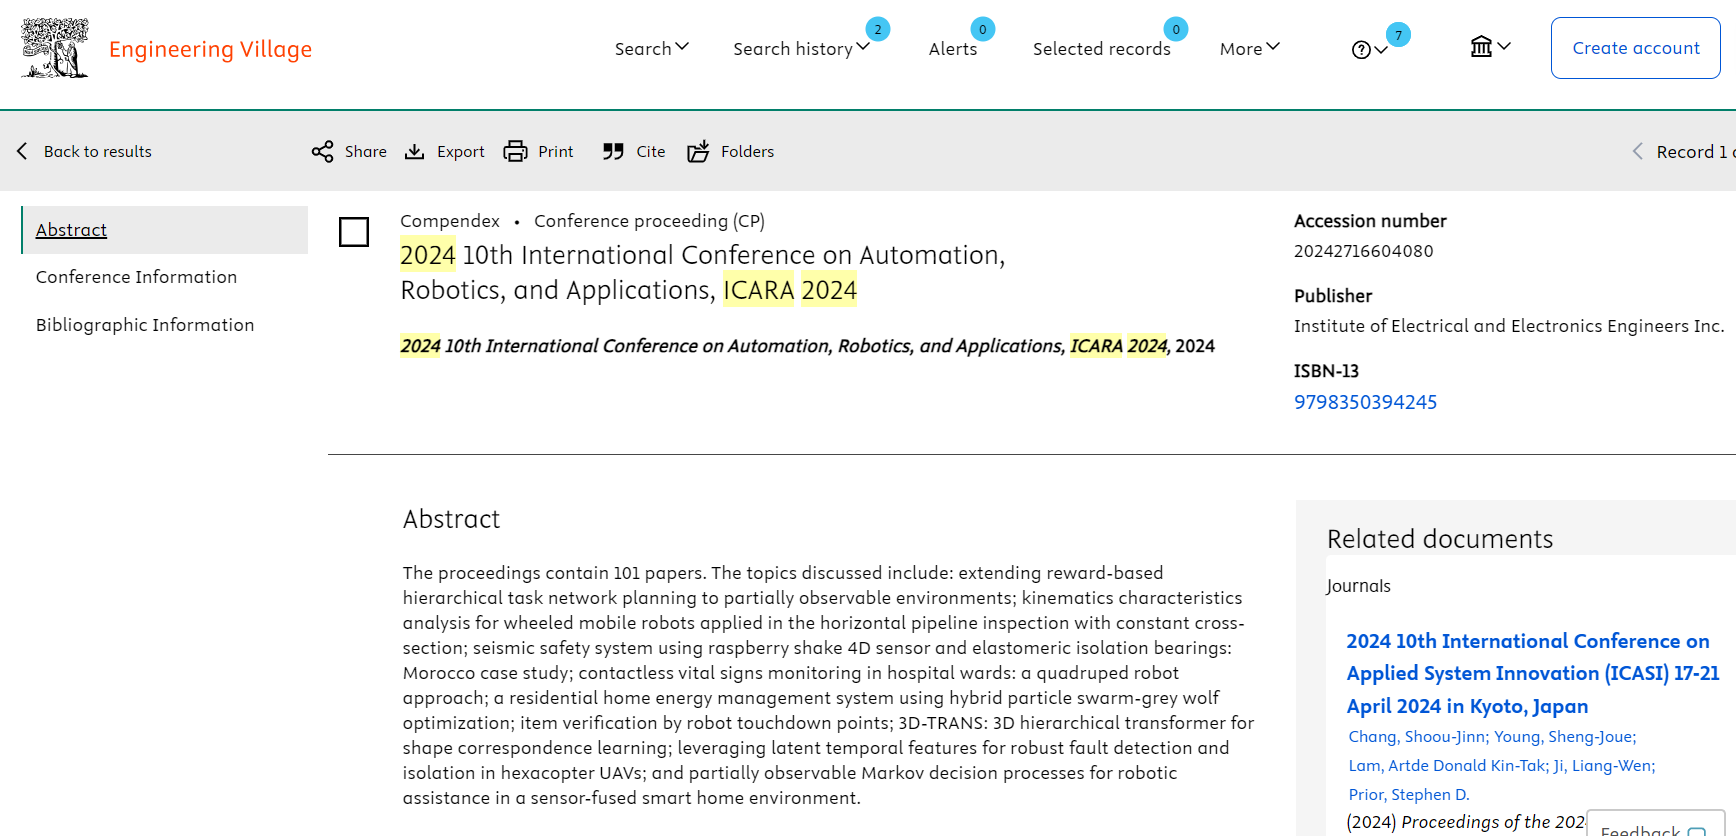The image size is (1736, 836).
Task: Click the Export label in toolbar
Action: (461, 152)
